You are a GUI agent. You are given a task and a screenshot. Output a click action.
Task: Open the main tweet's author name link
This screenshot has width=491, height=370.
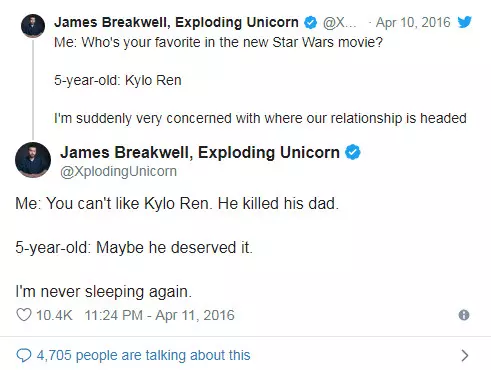(200, 152)
